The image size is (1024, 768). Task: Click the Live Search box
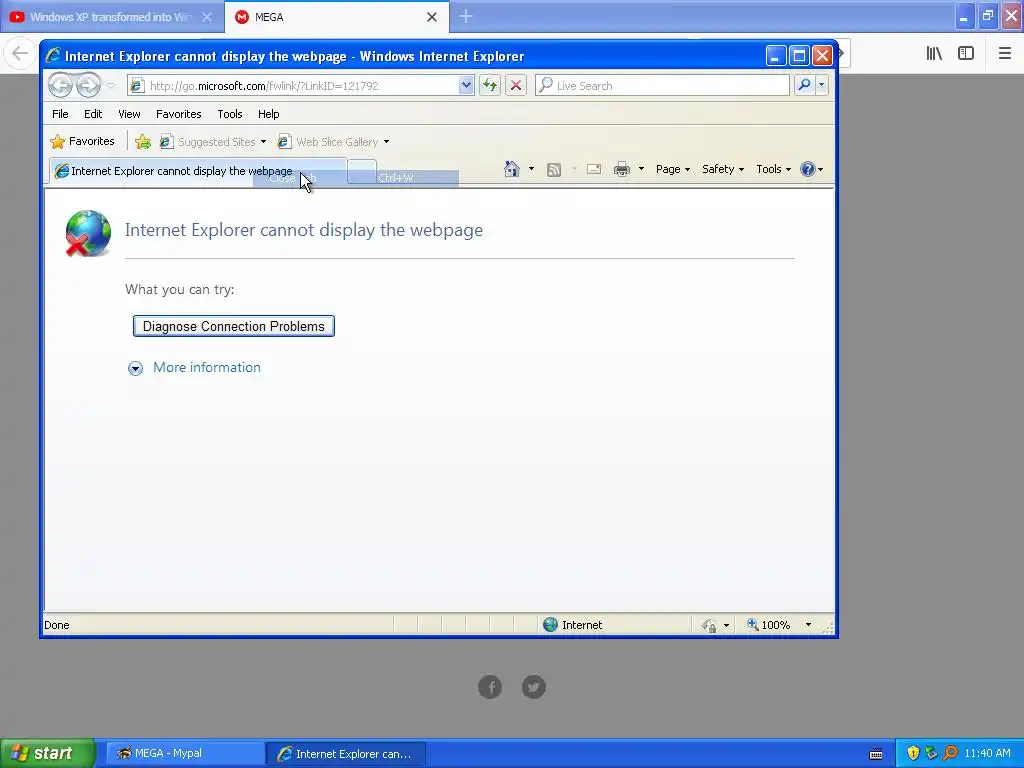click(662, 86)
